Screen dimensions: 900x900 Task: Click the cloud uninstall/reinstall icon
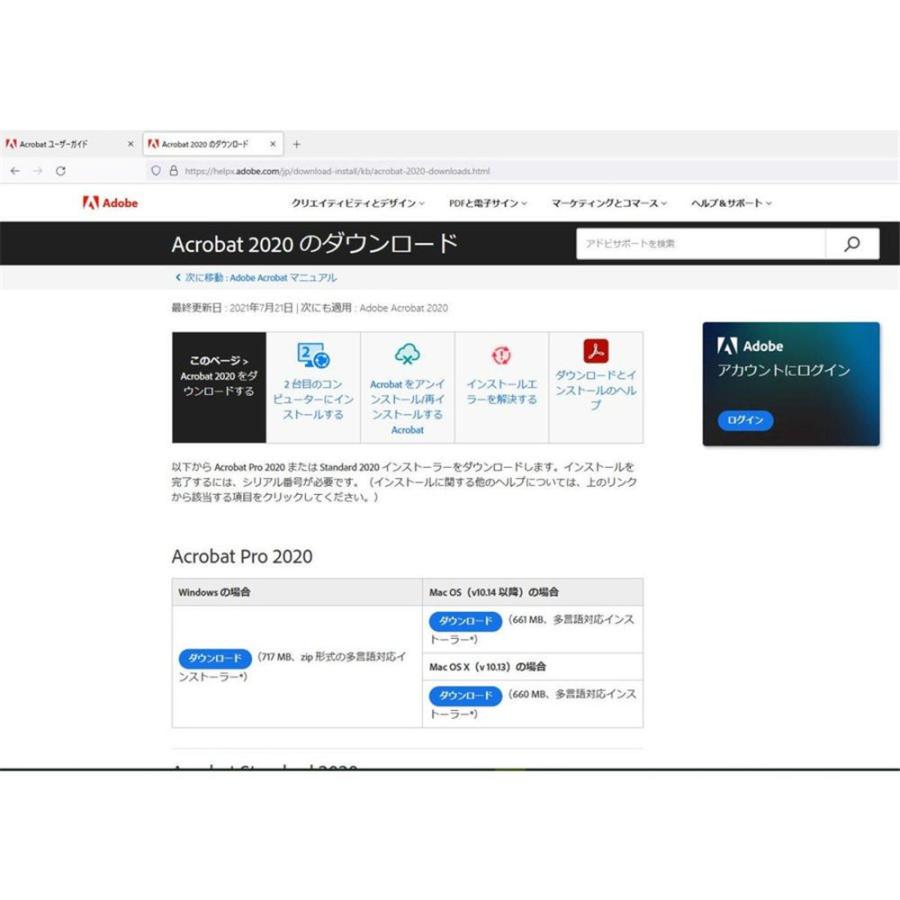tap(408, 355)
